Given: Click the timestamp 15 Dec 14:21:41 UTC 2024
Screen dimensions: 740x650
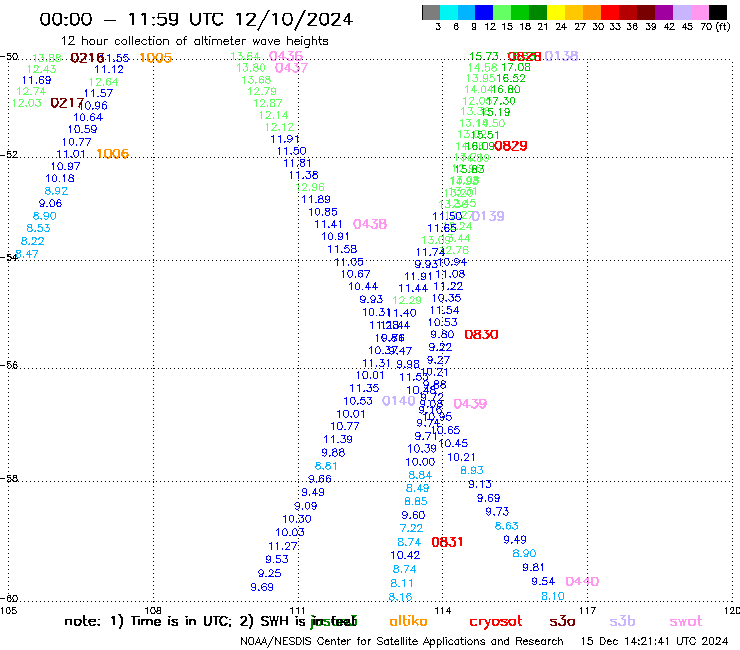Looking at the screenshot, I should click(655, 642).
